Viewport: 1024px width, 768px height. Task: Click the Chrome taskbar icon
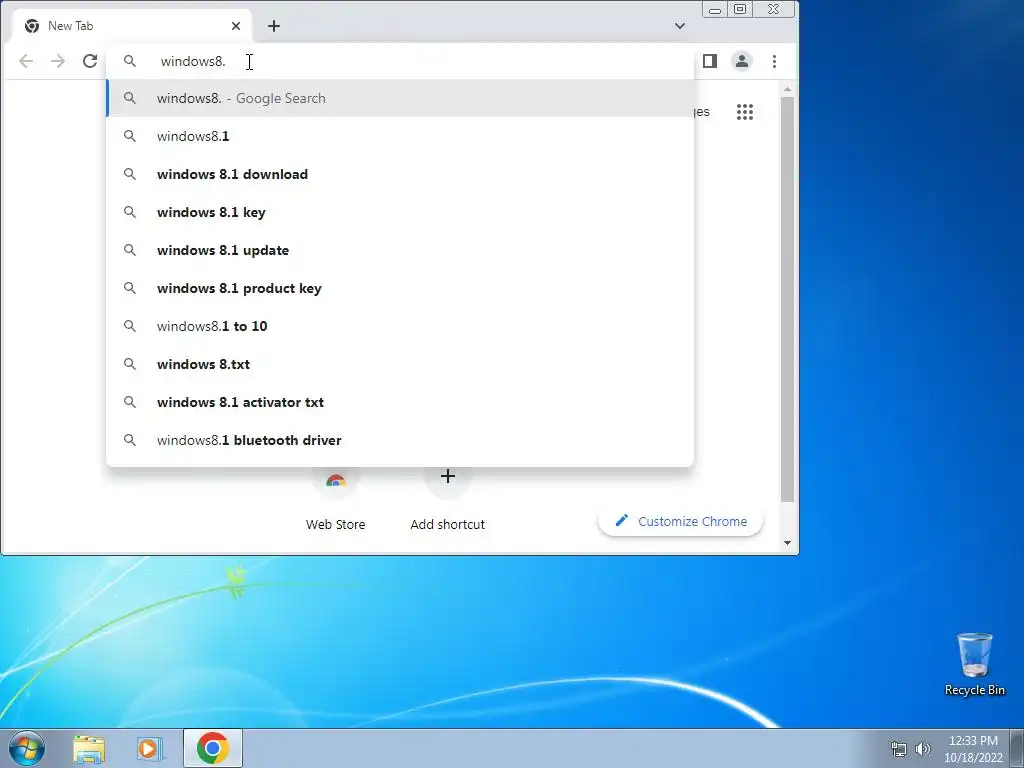[x=212, y=748]
